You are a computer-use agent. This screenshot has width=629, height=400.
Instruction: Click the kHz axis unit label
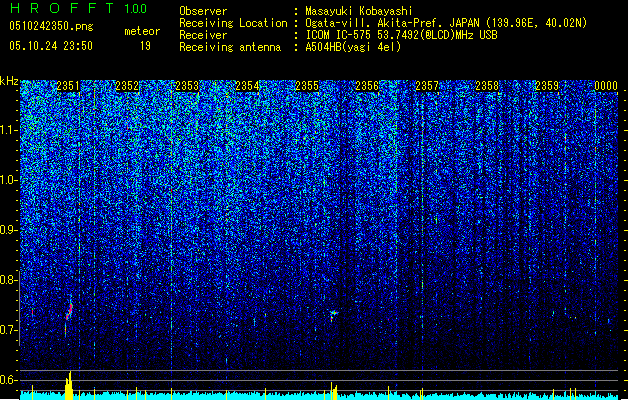coord(9,81)
